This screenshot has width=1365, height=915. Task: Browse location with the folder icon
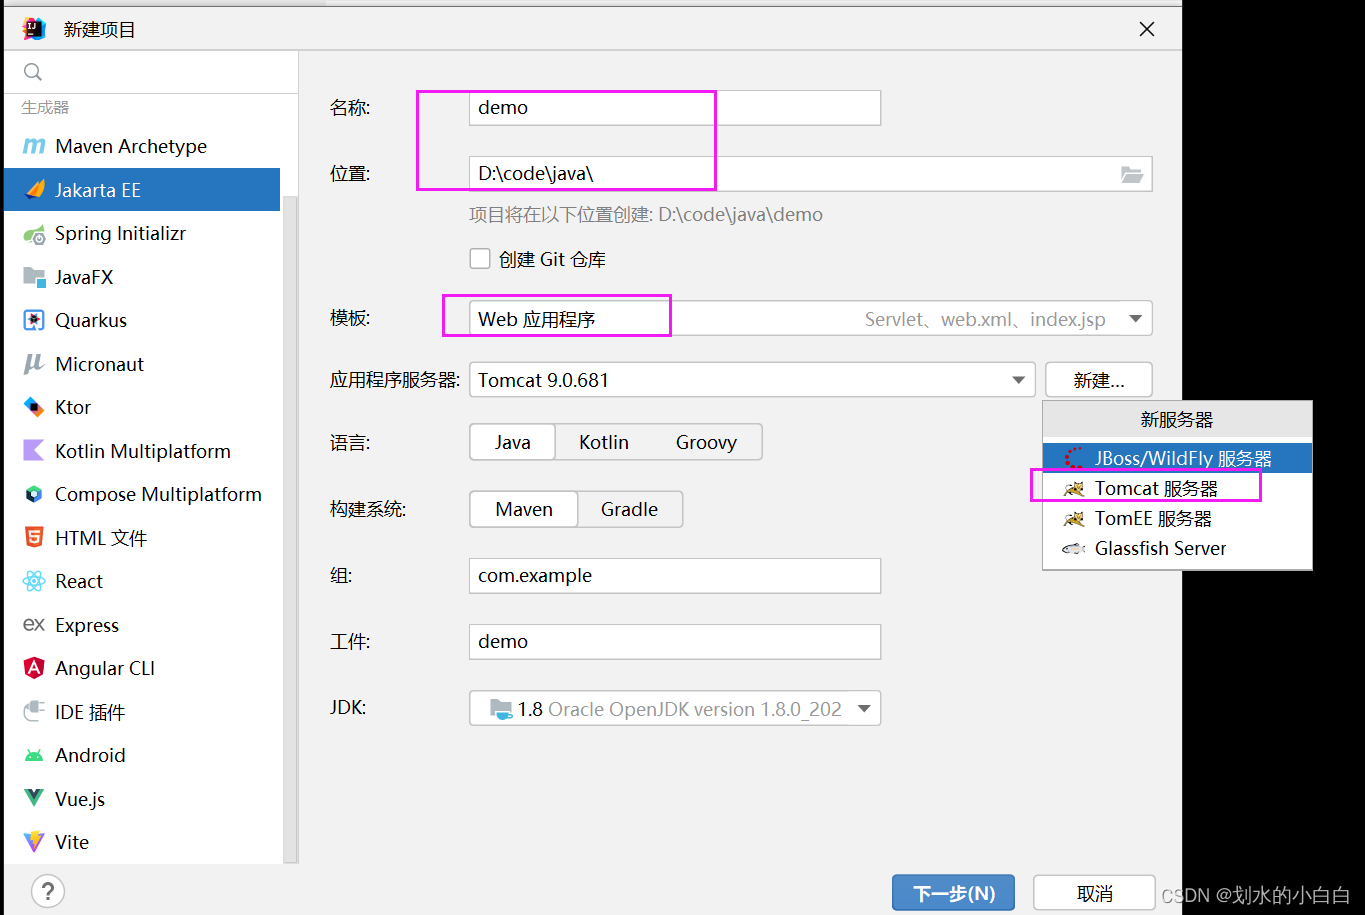click(1132, 174)
